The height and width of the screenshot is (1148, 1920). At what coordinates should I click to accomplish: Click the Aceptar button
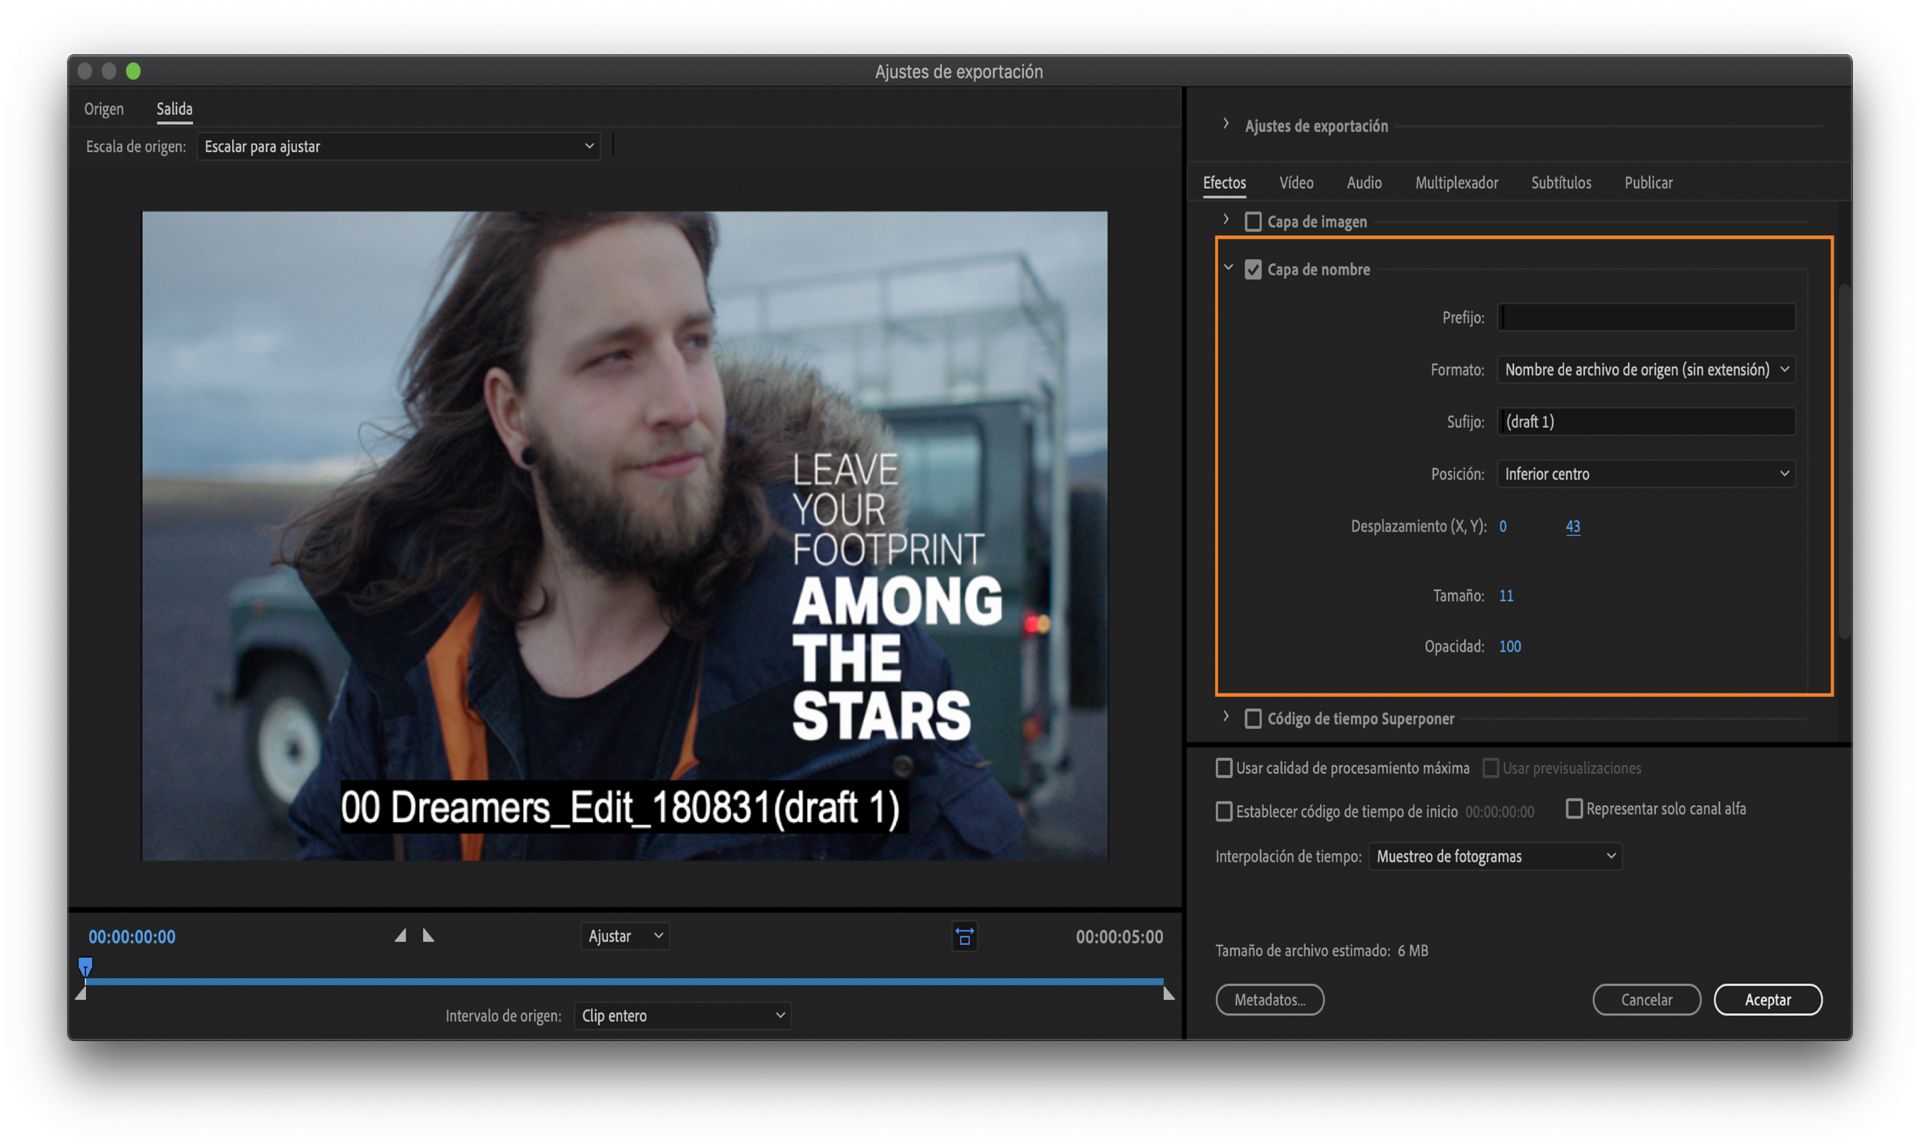coord(1767,1000)
